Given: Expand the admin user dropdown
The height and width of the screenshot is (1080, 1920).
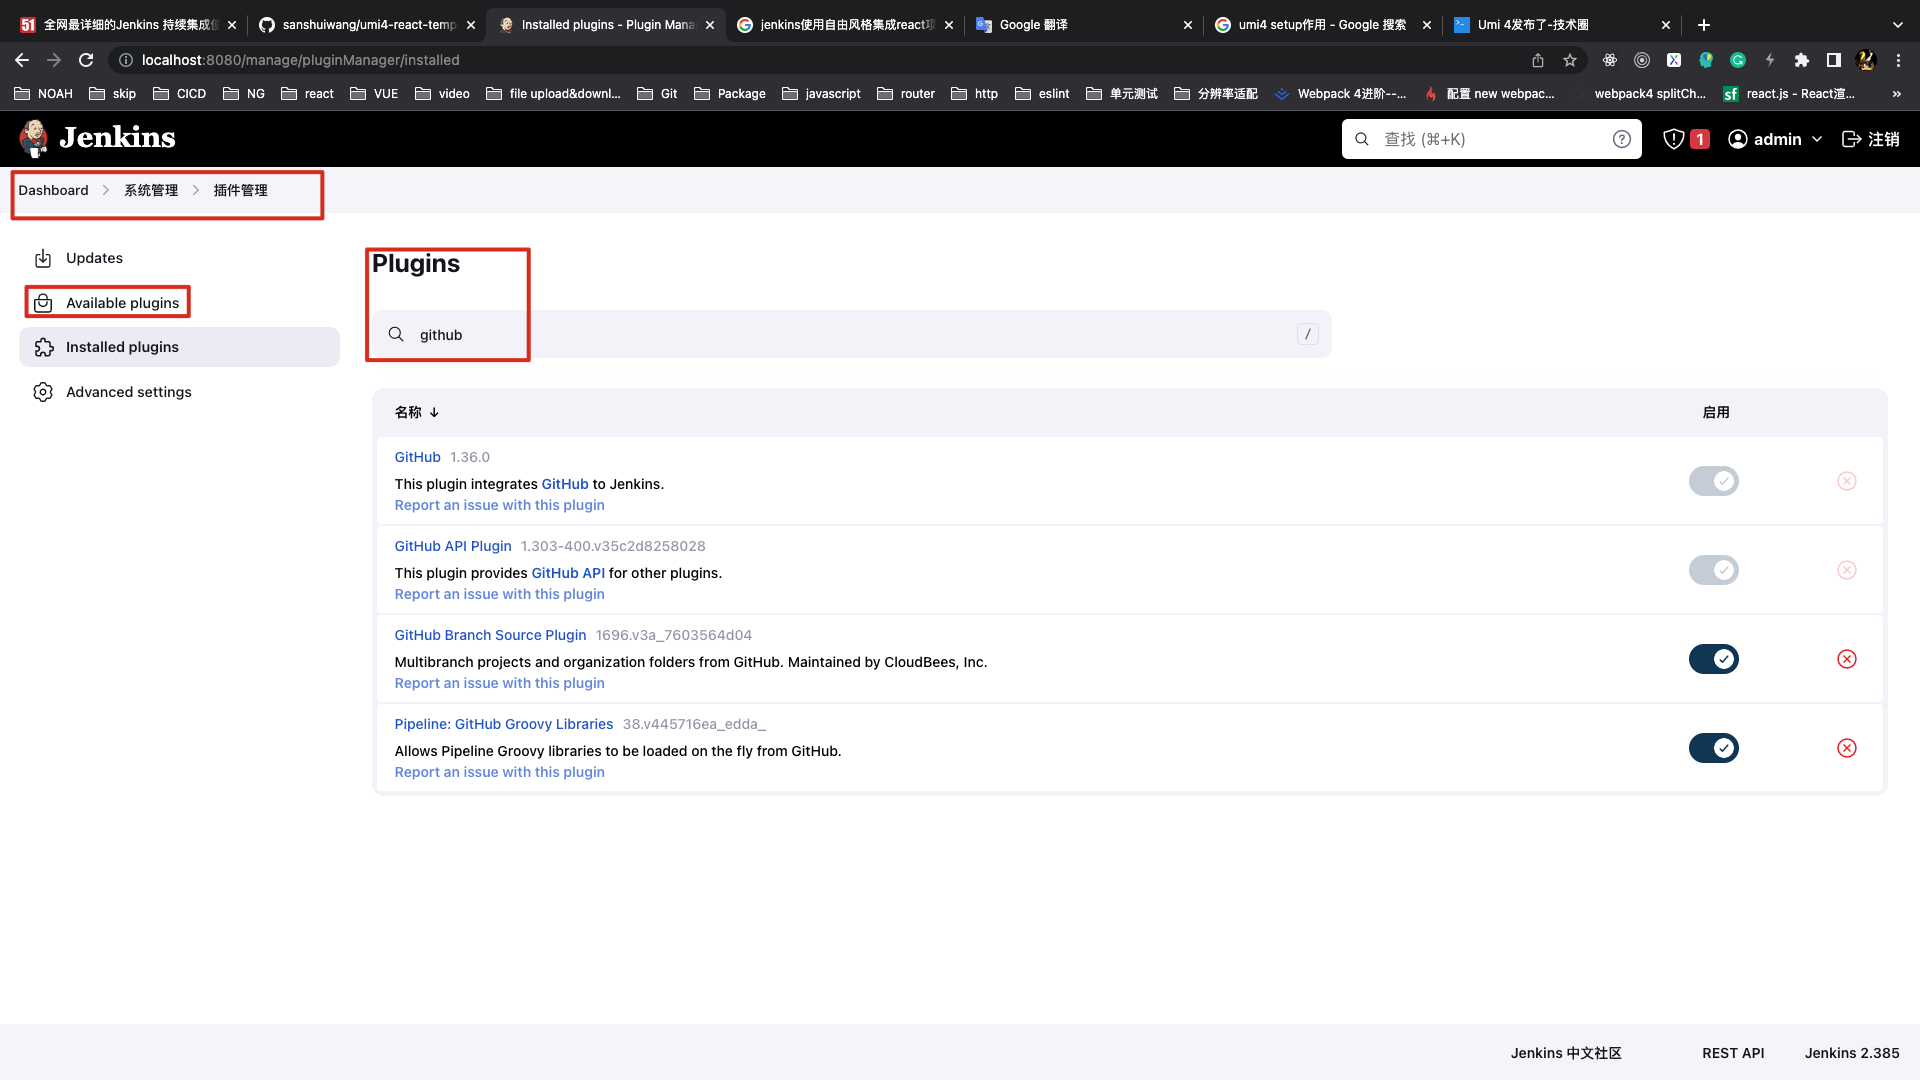Looking at the screenshot, I should pos(1817,139).
